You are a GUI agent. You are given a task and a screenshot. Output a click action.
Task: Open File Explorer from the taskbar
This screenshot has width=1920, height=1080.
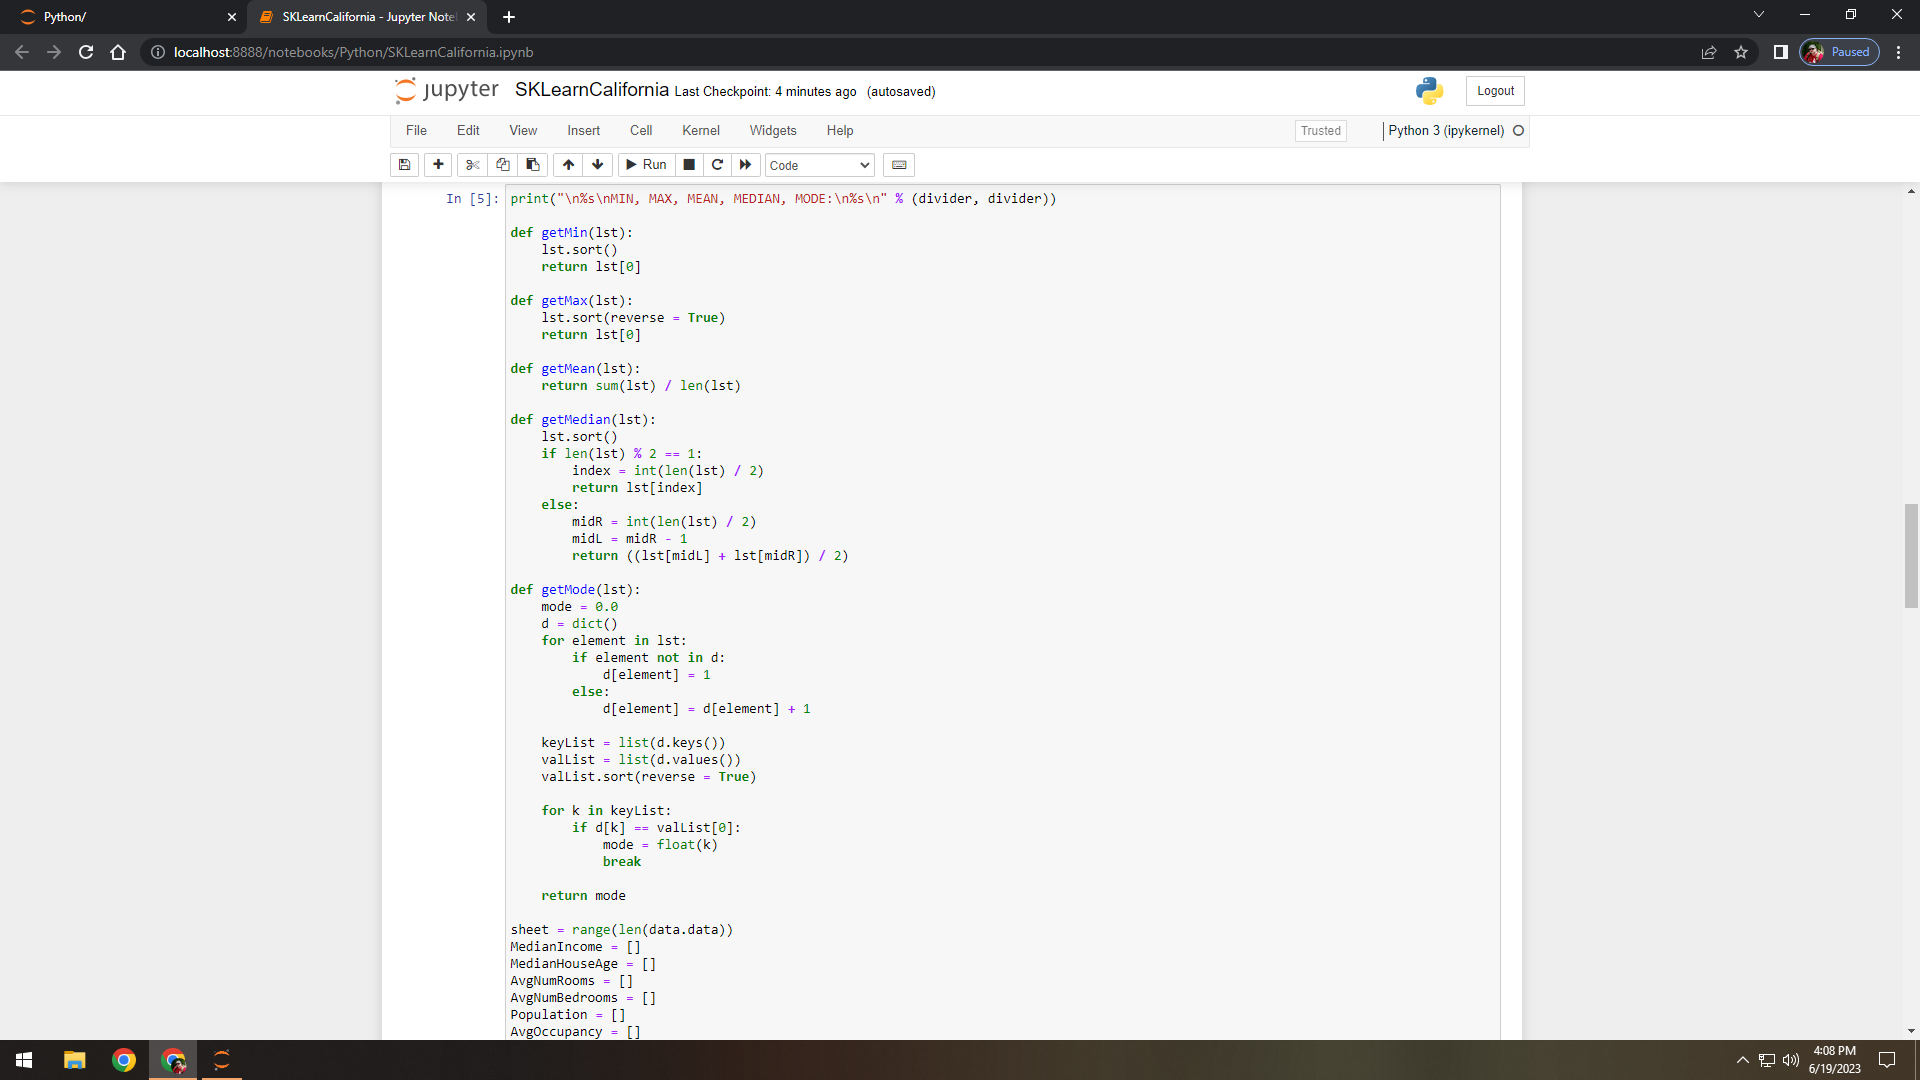75,1060
